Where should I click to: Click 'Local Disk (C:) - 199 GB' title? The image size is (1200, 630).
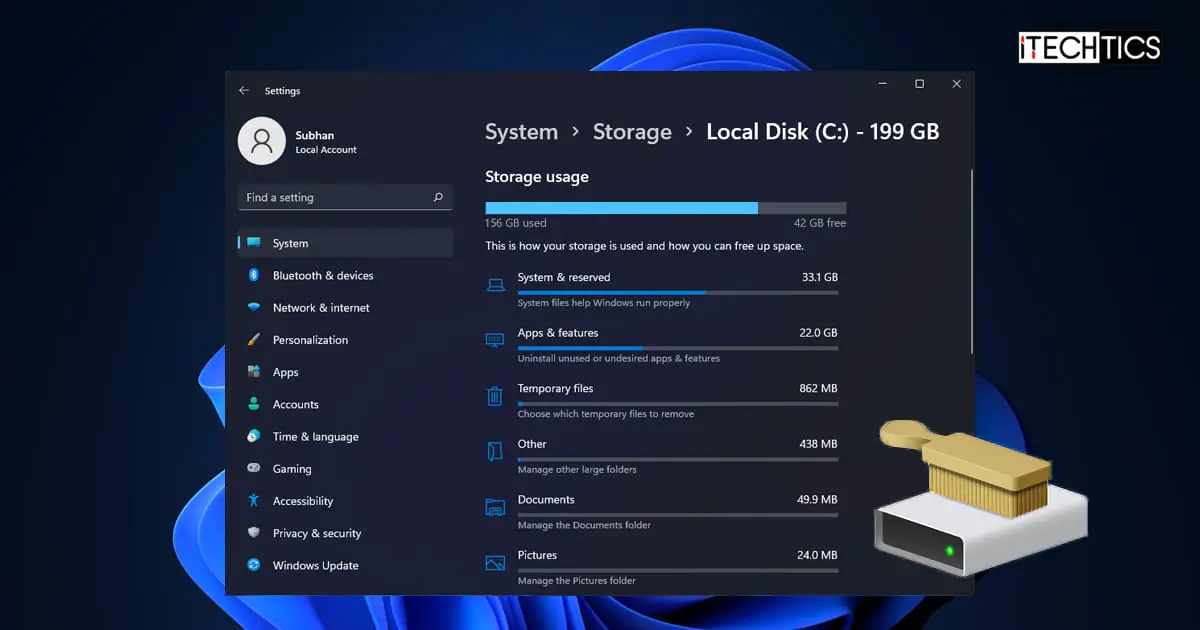coord(823,132)
